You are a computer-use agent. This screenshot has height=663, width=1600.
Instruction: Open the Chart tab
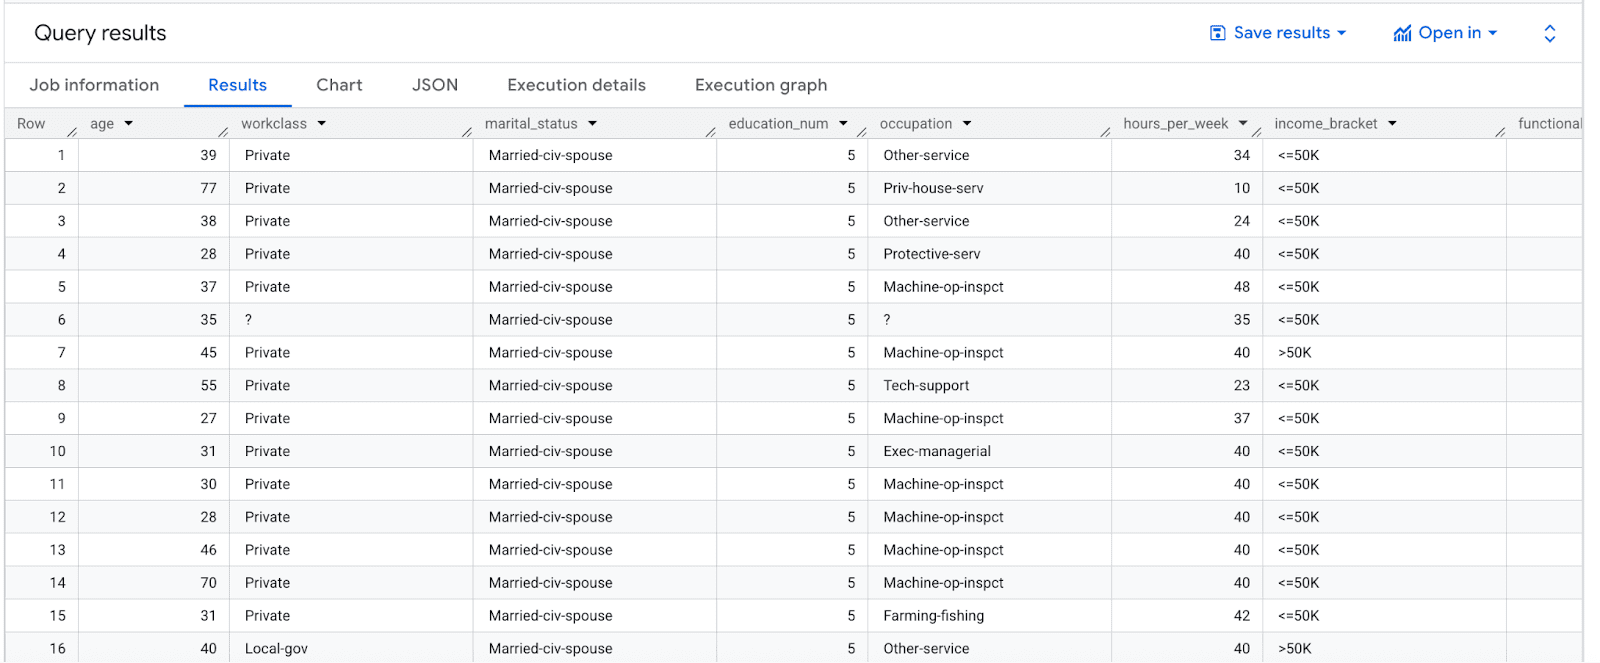point(339,85)
